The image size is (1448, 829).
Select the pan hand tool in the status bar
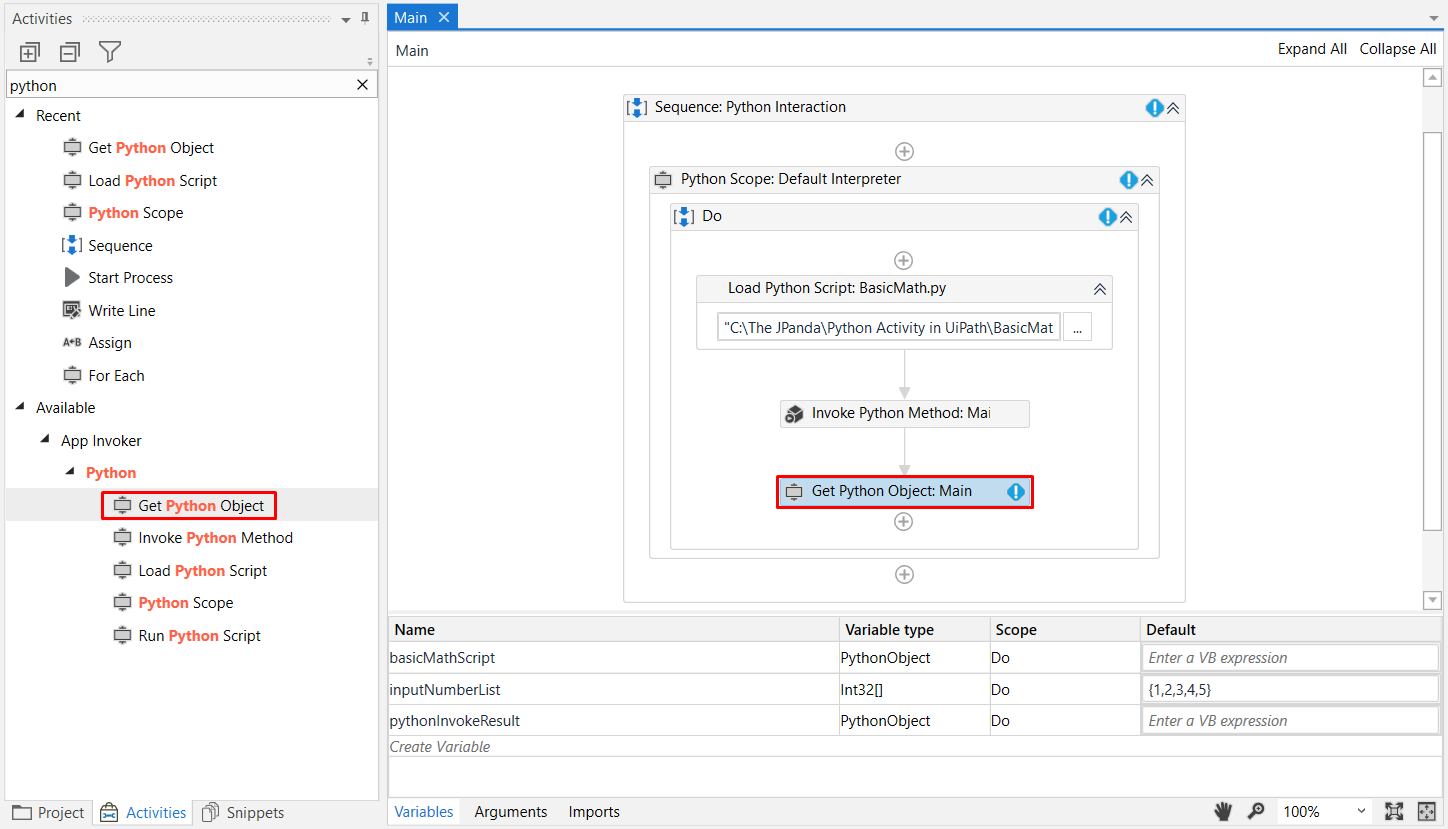(1222, 811)
